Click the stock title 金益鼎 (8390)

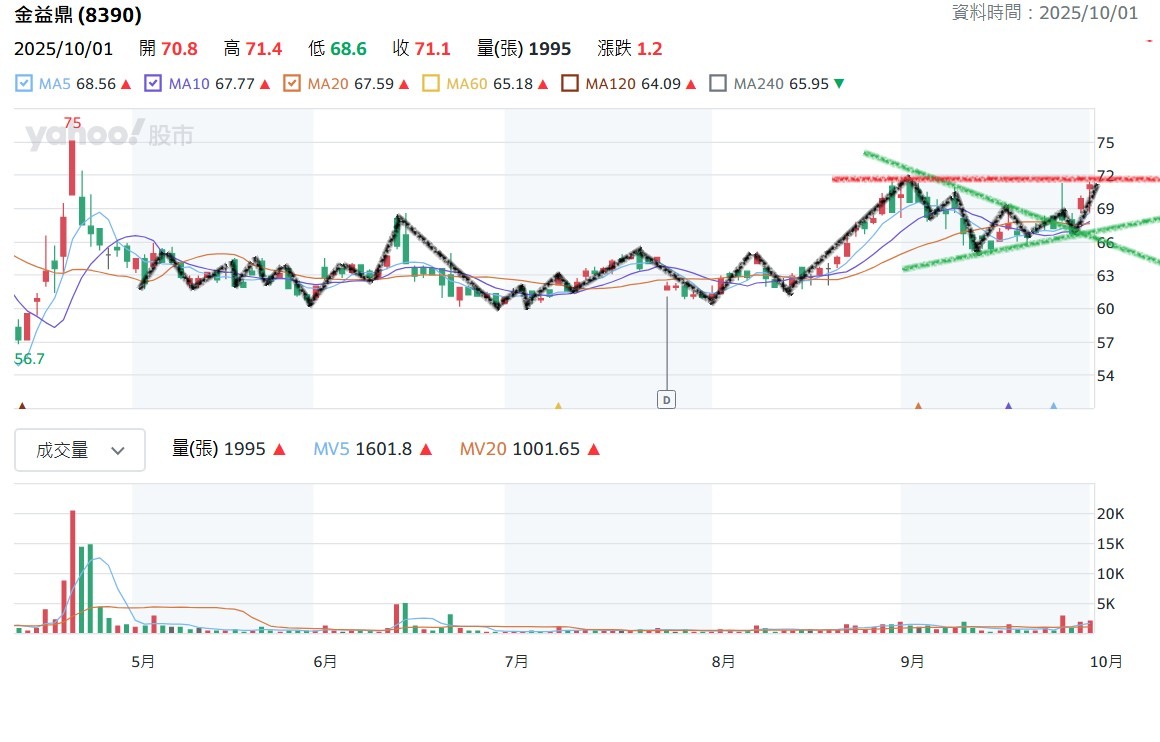tap(78, 15)
